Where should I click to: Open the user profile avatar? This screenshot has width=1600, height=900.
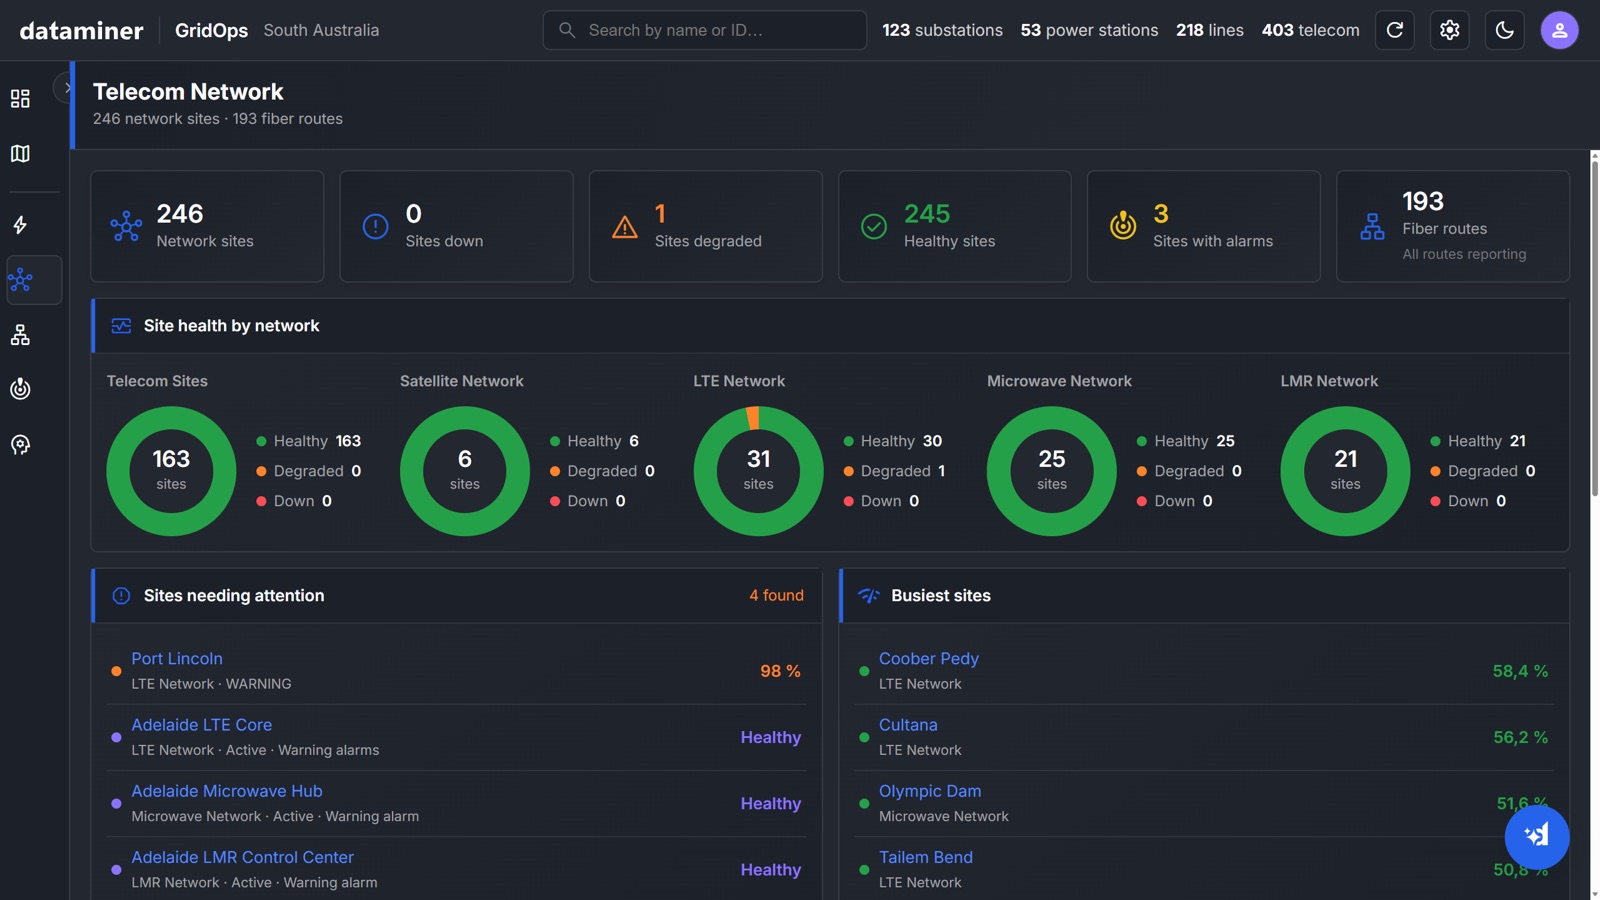point(1560,30)
